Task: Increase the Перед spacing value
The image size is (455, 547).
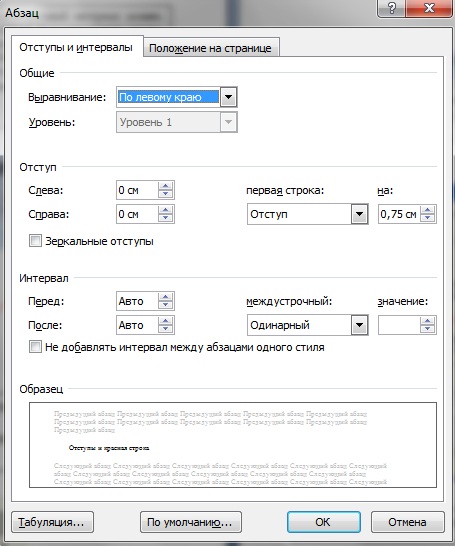Action: click(x=165, y=297)
